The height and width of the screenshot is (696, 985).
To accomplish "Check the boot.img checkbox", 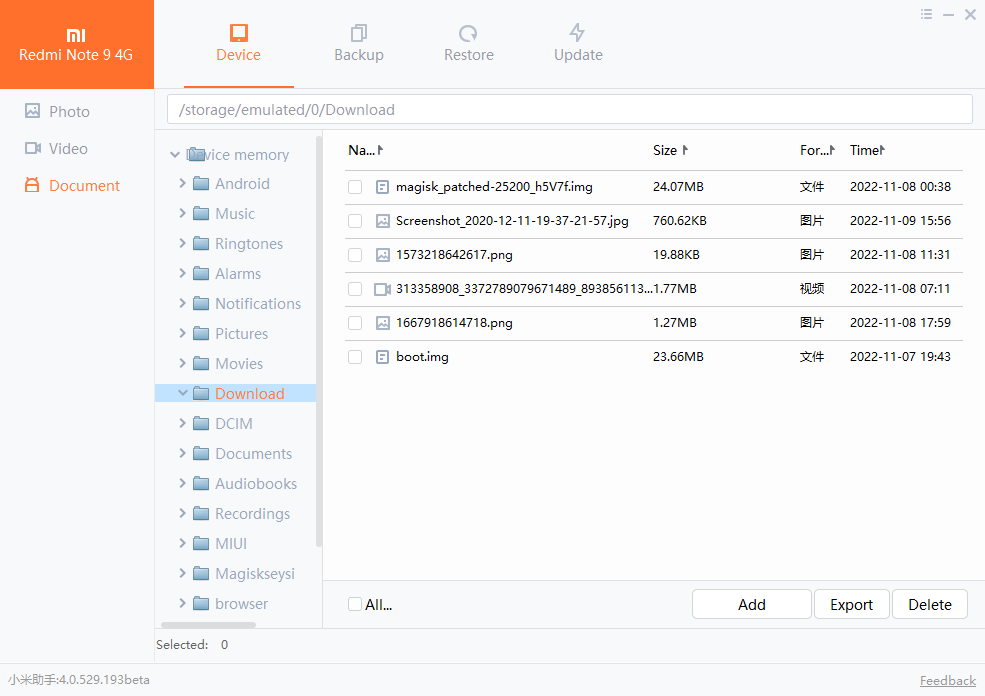I will [355, 357].
